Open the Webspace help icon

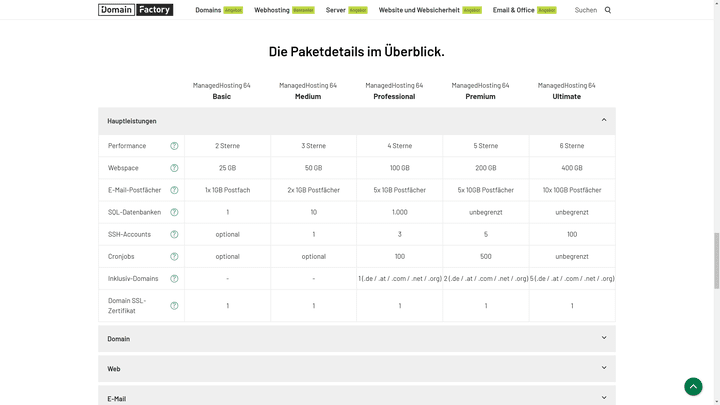tap(174, 168)
